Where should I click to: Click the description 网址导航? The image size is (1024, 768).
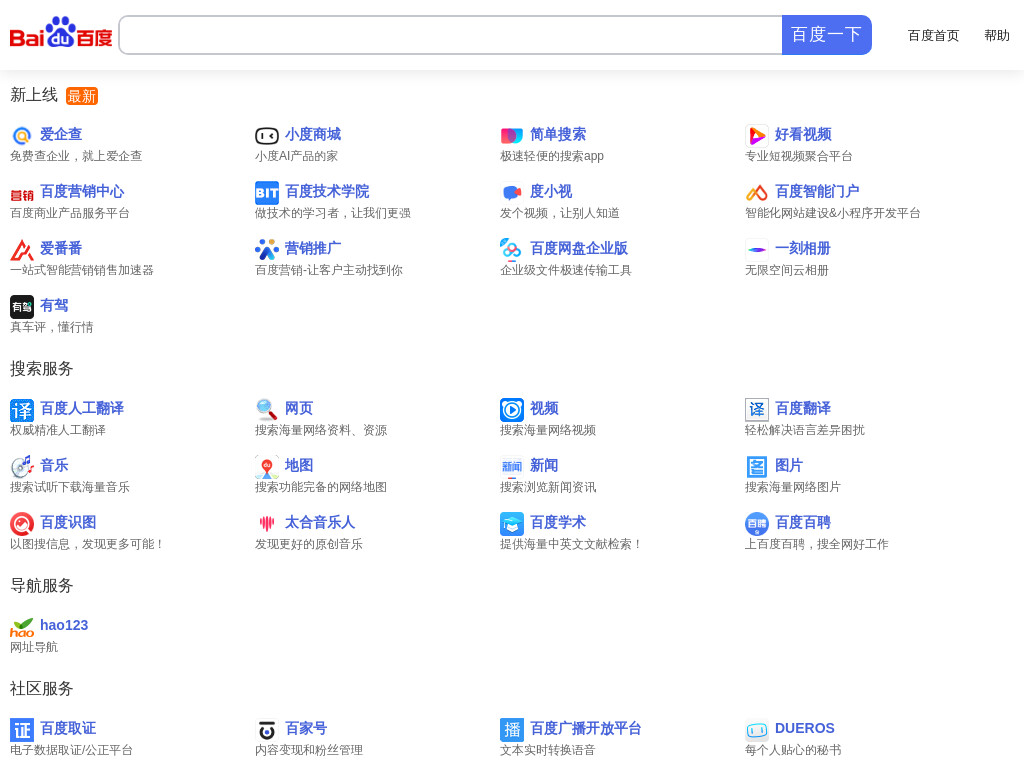click(34, 647)
